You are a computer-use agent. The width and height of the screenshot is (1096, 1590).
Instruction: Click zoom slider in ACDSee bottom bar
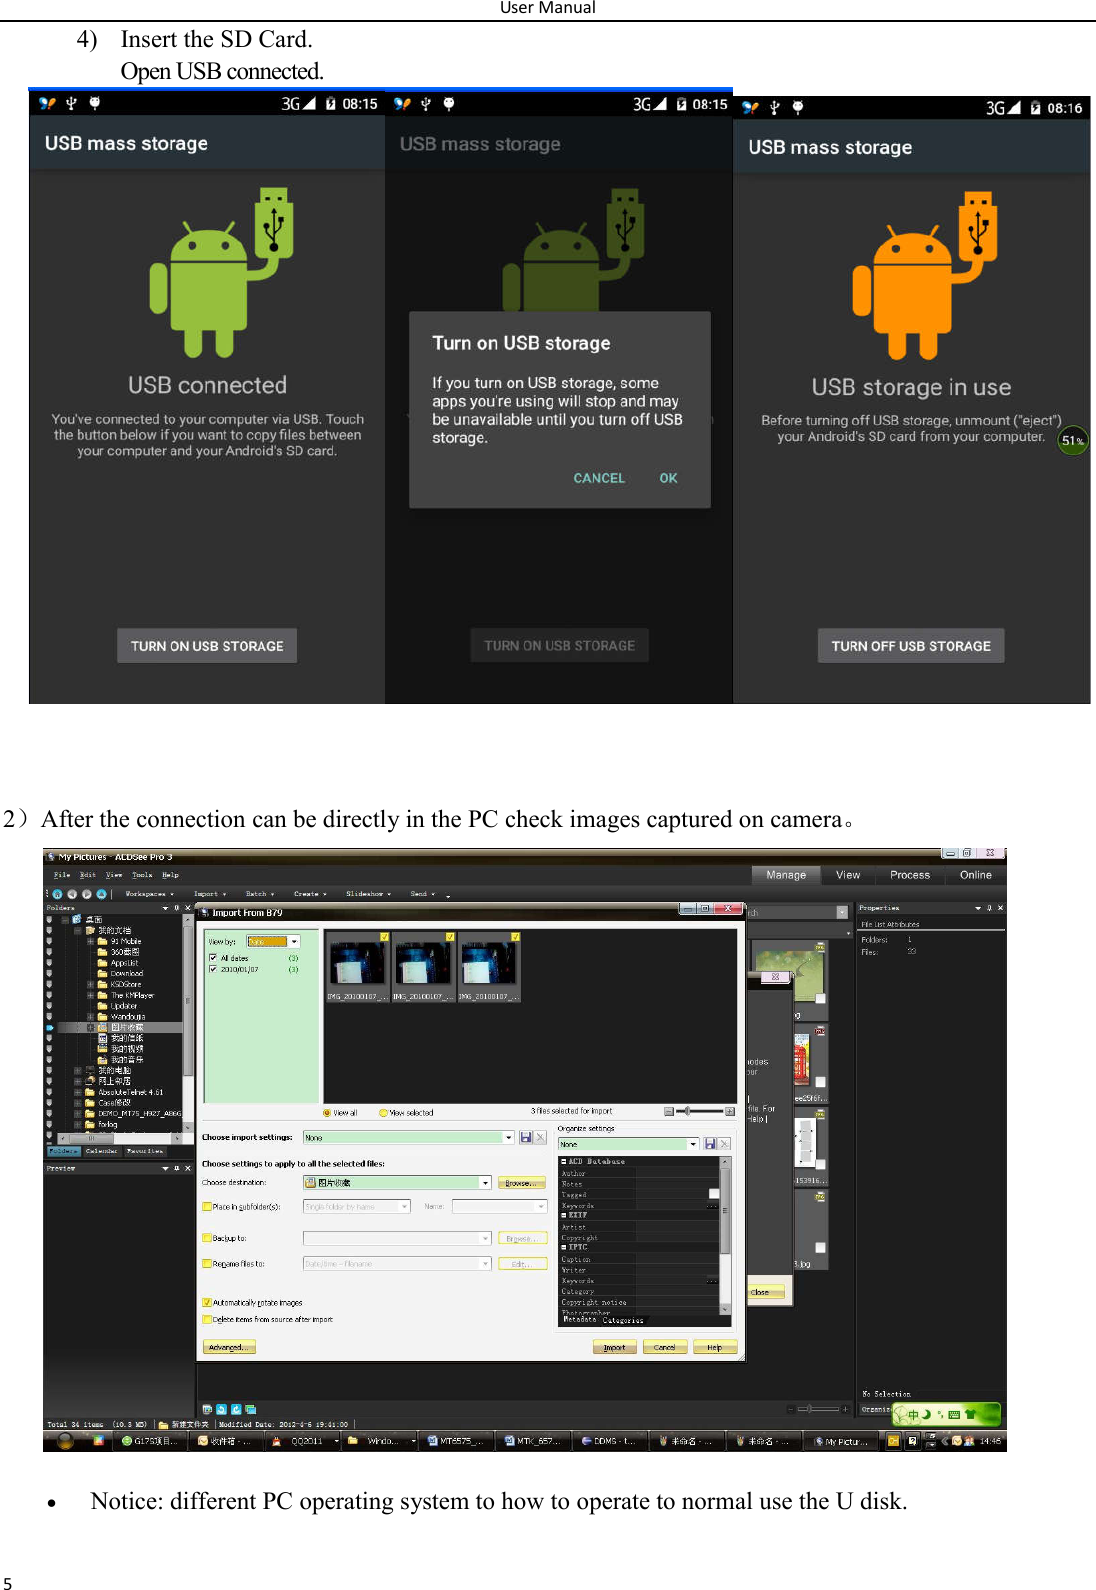pos(818,1409)
